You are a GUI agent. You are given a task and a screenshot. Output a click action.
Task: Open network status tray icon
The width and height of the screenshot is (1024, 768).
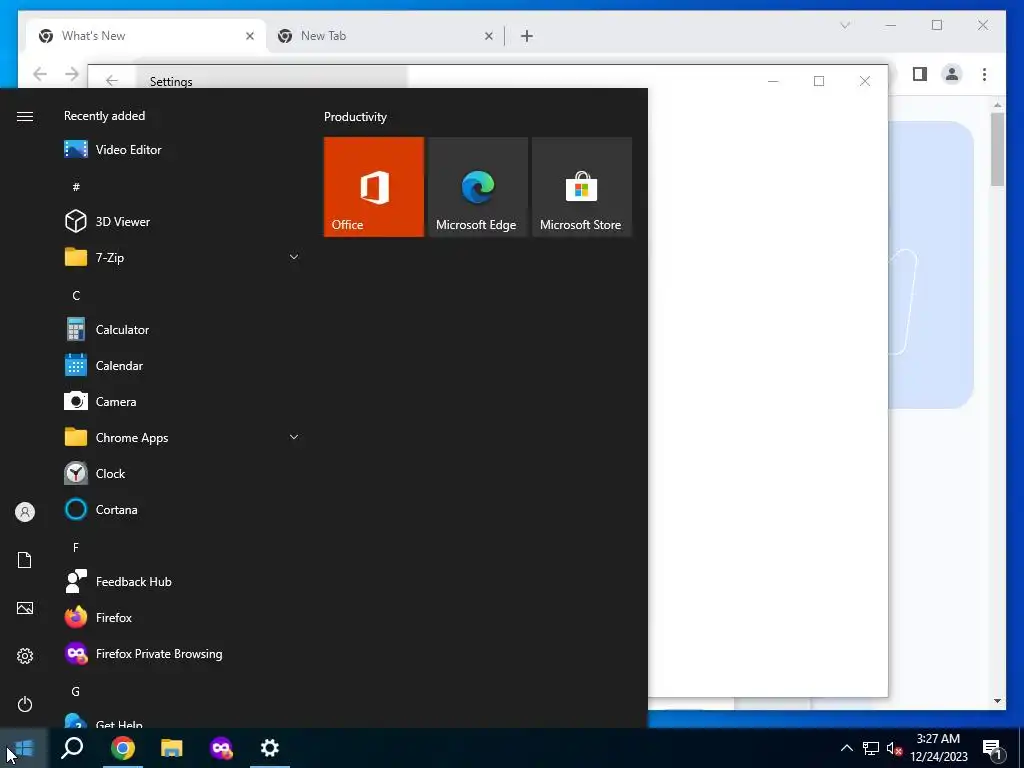pos(871,748)
